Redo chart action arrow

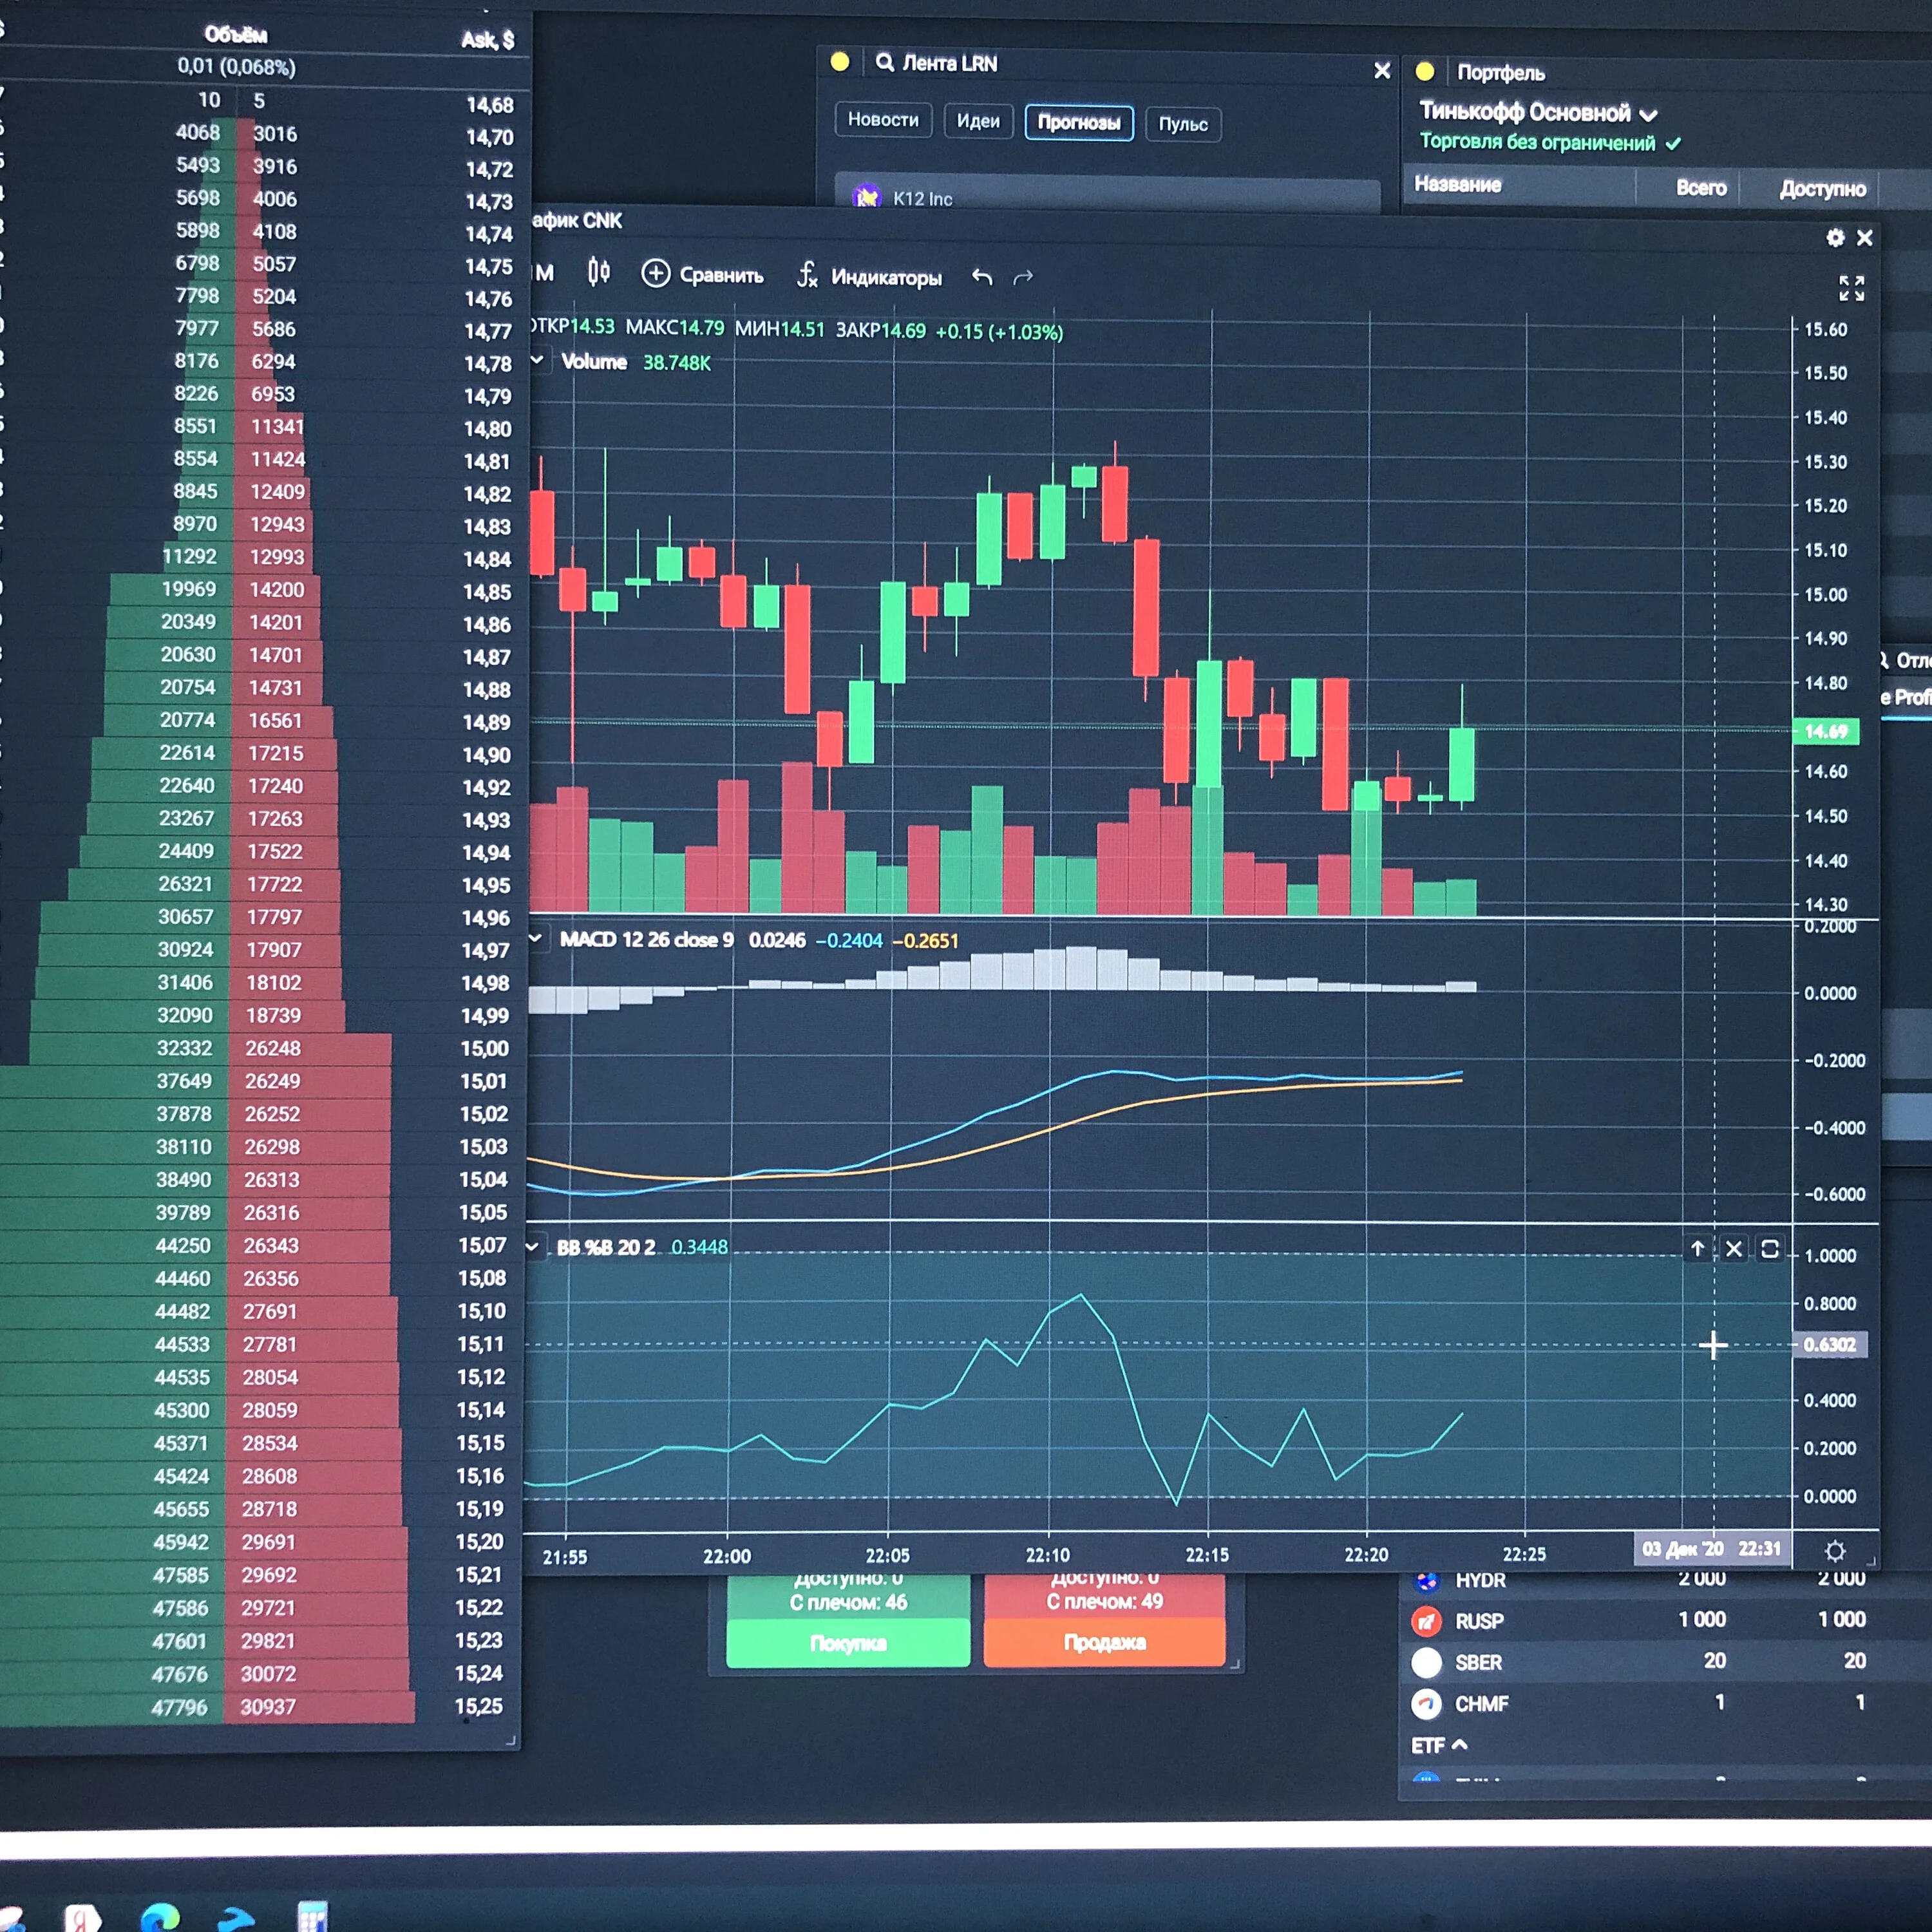(x=1022, y=278)
